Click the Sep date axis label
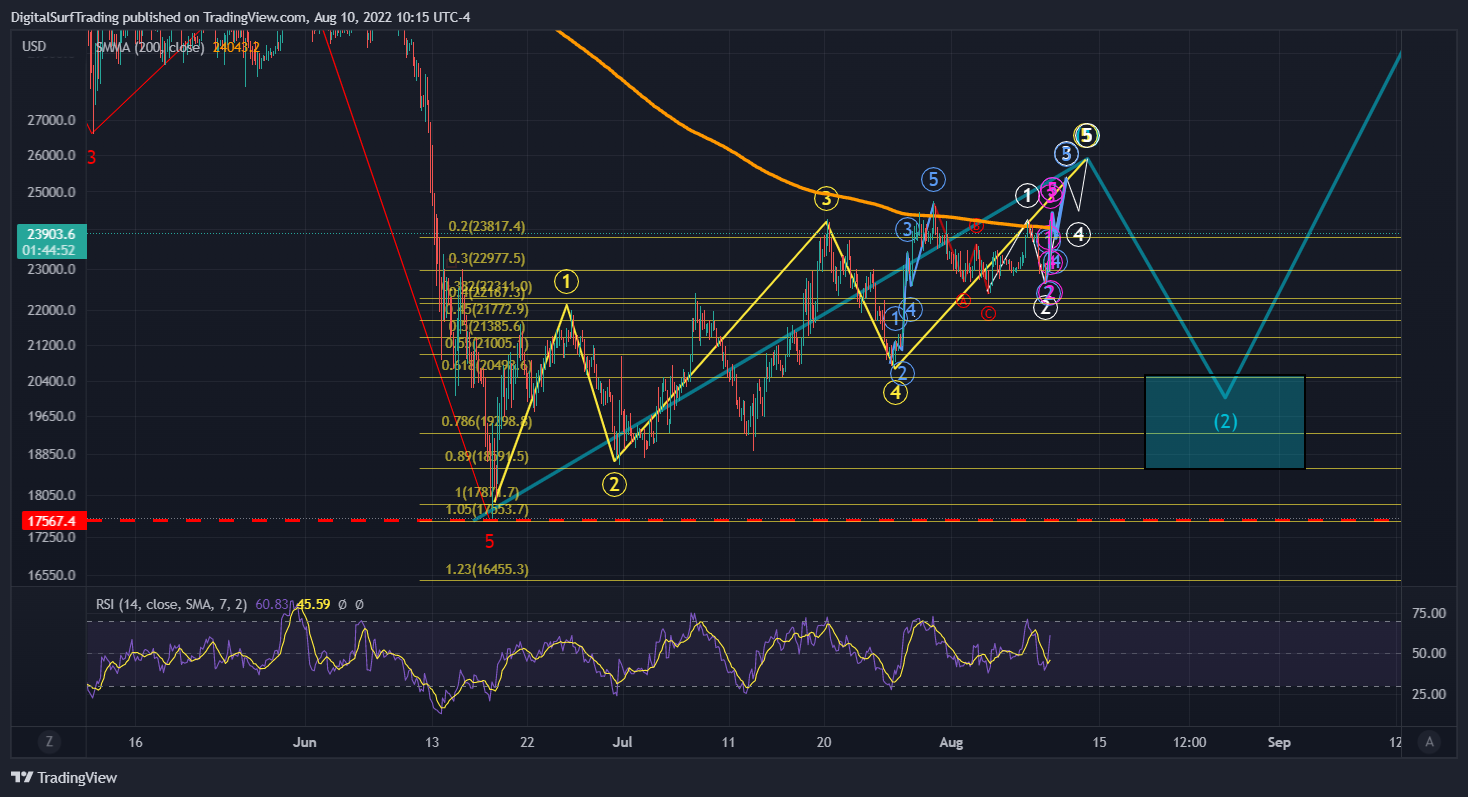 [1279, 742]
